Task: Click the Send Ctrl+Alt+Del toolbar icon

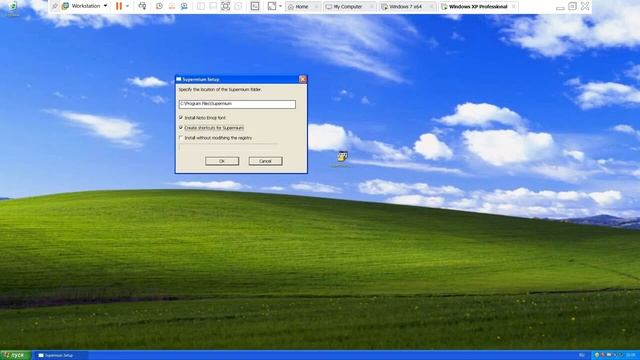Action: coord(142,6)
